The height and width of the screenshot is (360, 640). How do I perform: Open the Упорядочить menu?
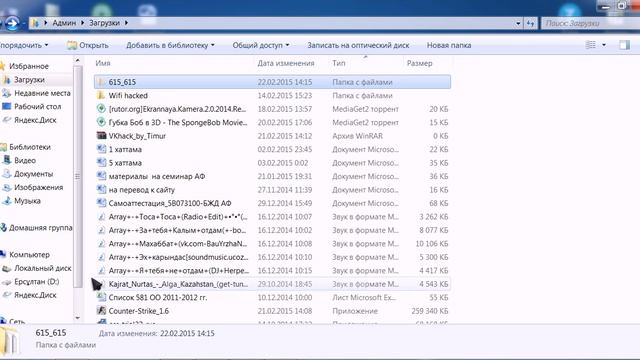pos(24,45)
